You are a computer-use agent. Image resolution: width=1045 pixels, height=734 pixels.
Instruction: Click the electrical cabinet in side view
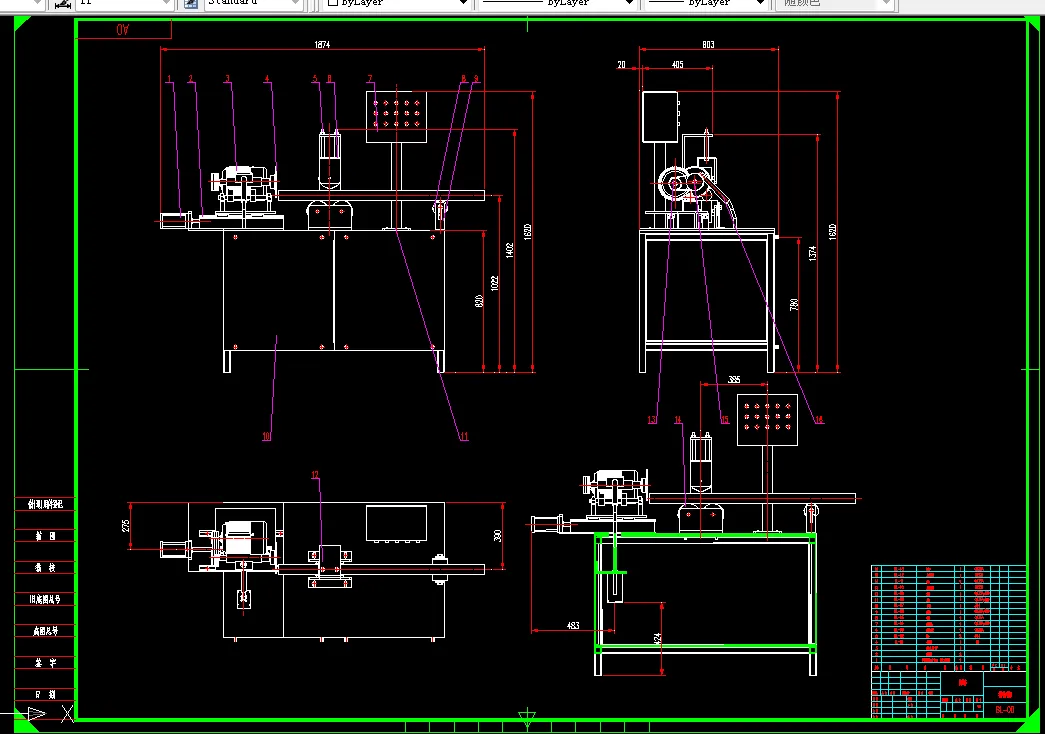click(660, 117)
